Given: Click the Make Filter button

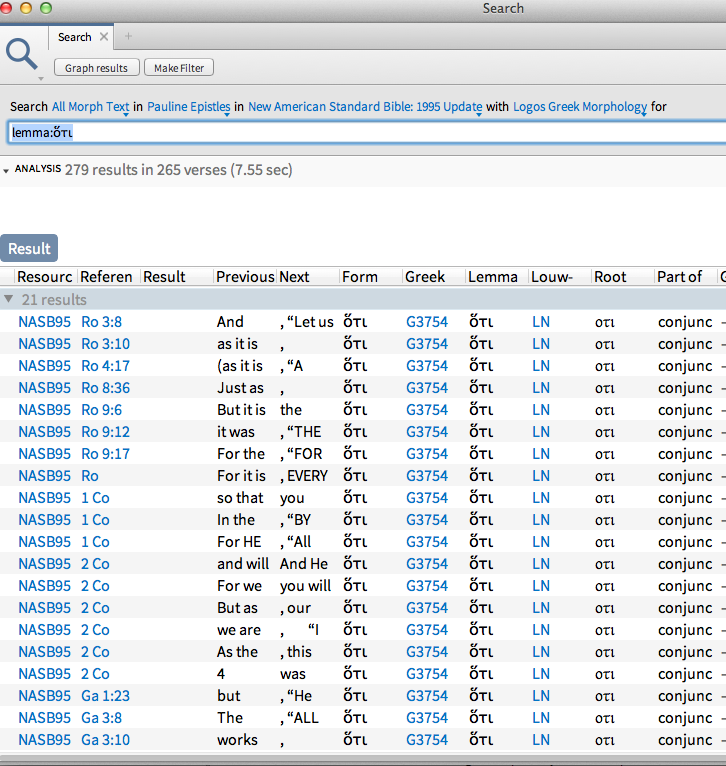Looking at the screenshot, I should [179, 68].
